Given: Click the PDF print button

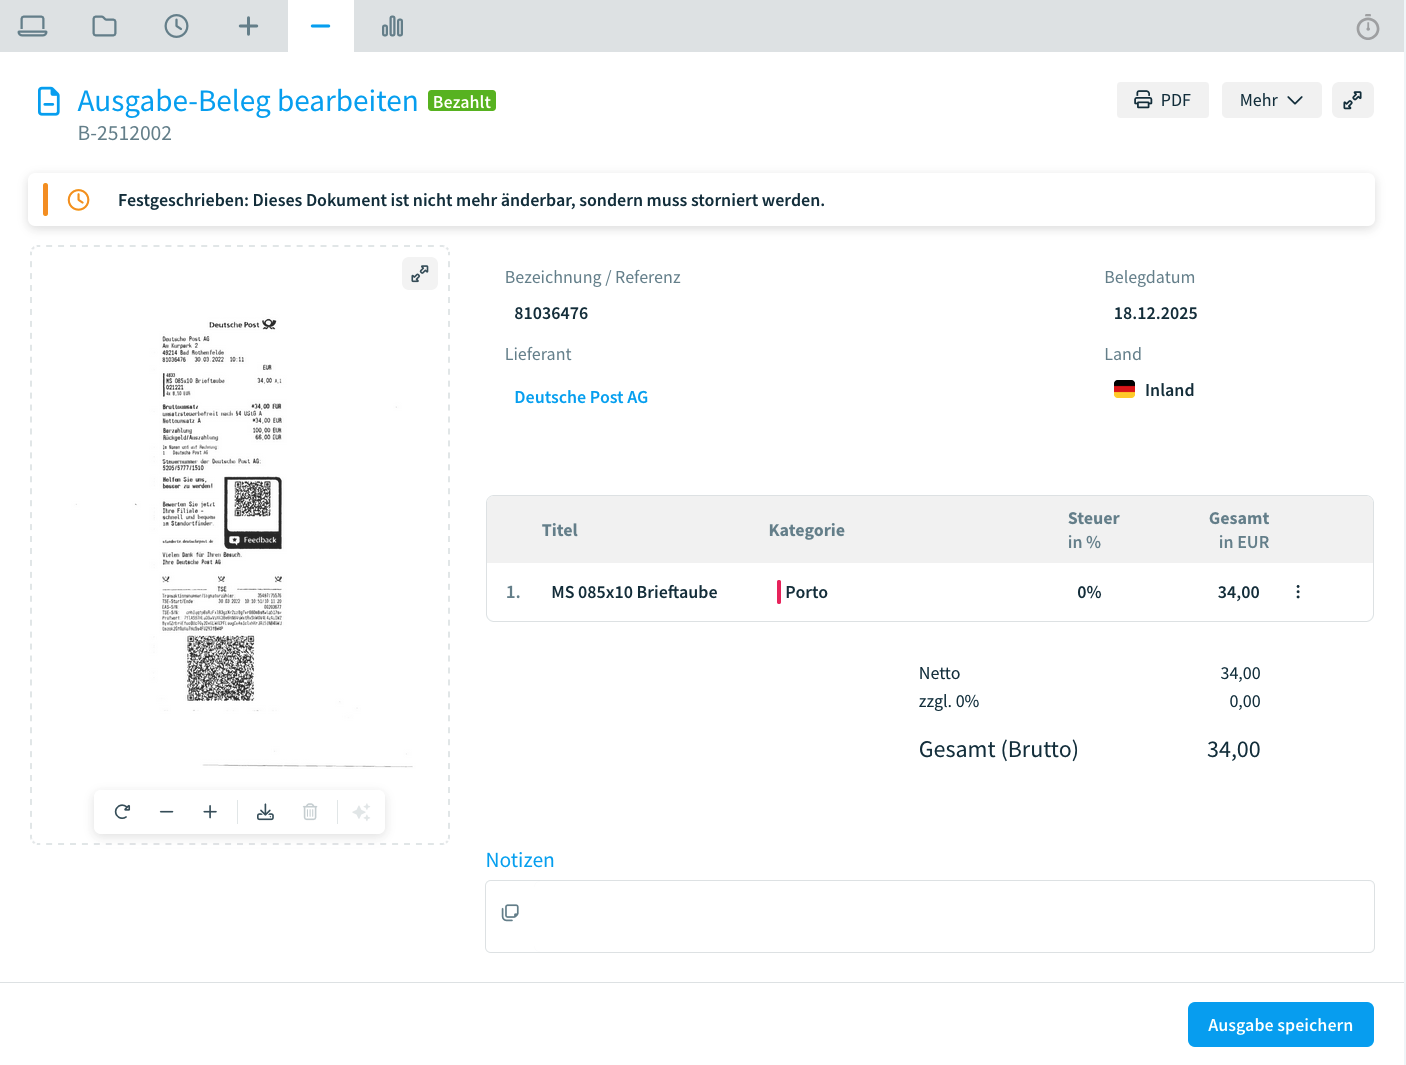Looking at the screenshot, I should (1162, 100).
